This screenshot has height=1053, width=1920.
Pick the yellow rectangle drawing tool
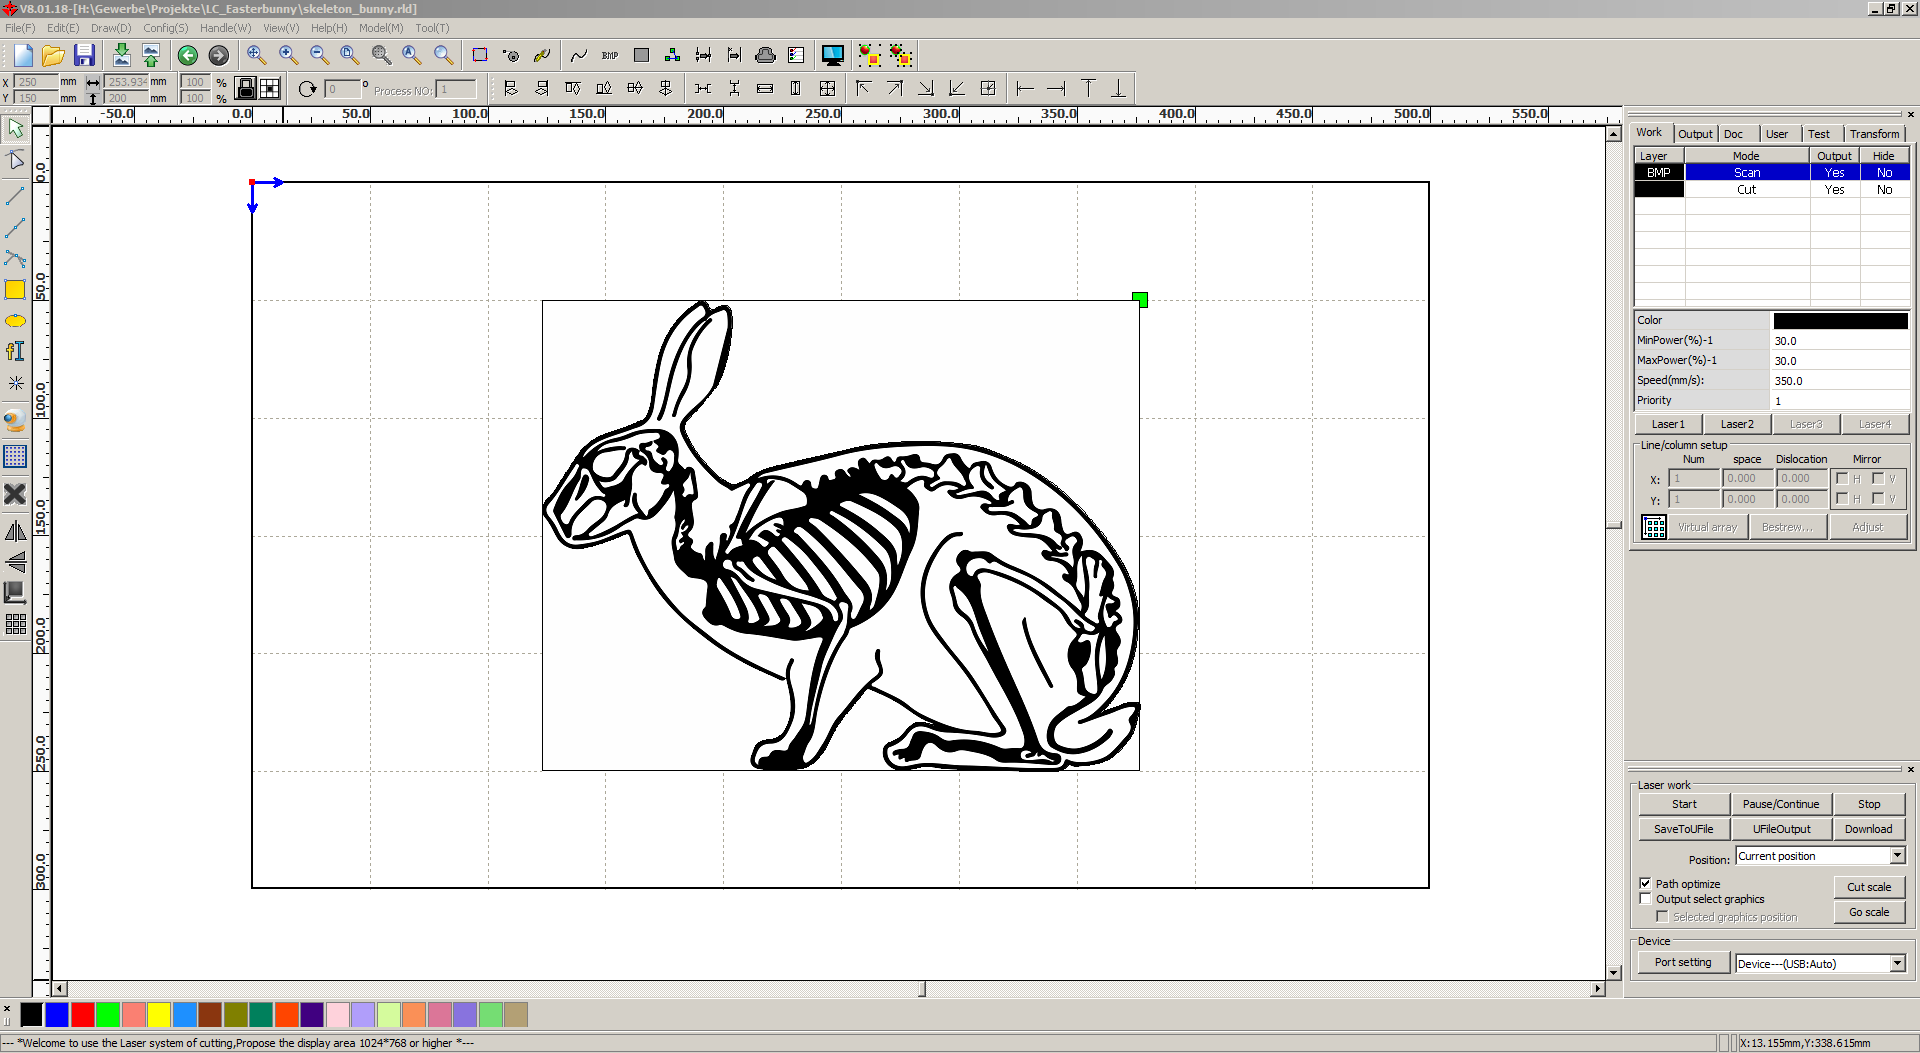point(15,290)
